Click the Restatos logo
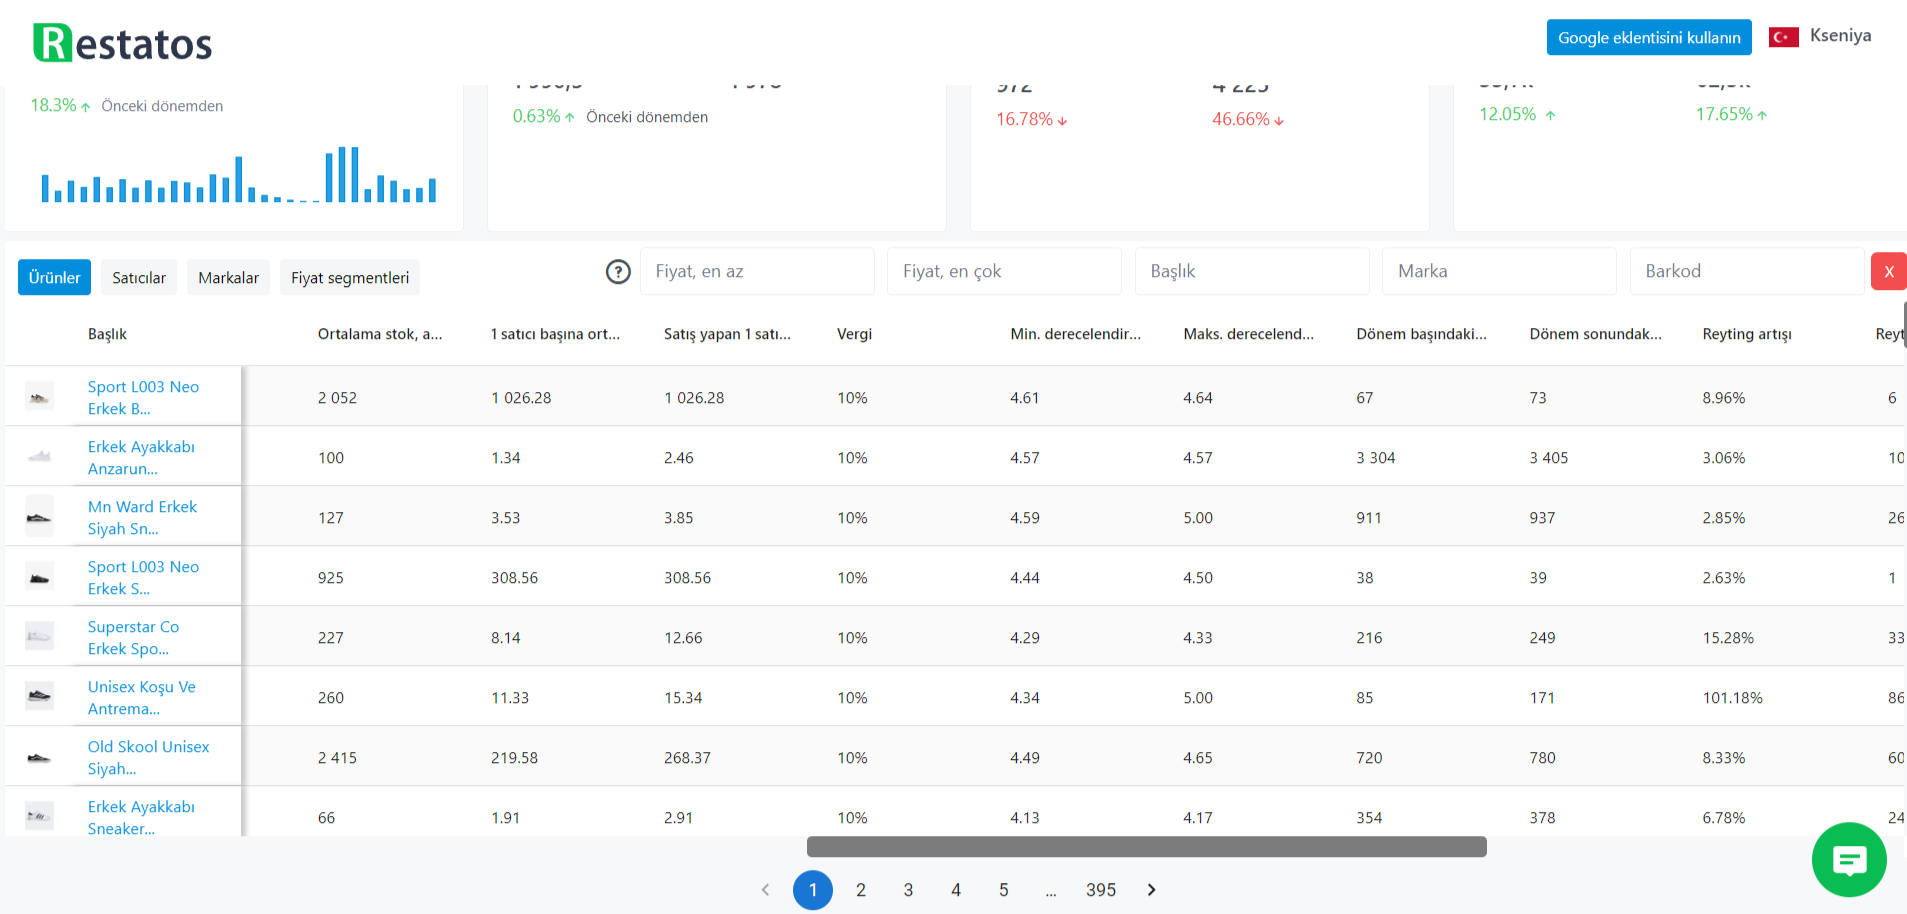 pyautogui.click(x=123, y=43)
